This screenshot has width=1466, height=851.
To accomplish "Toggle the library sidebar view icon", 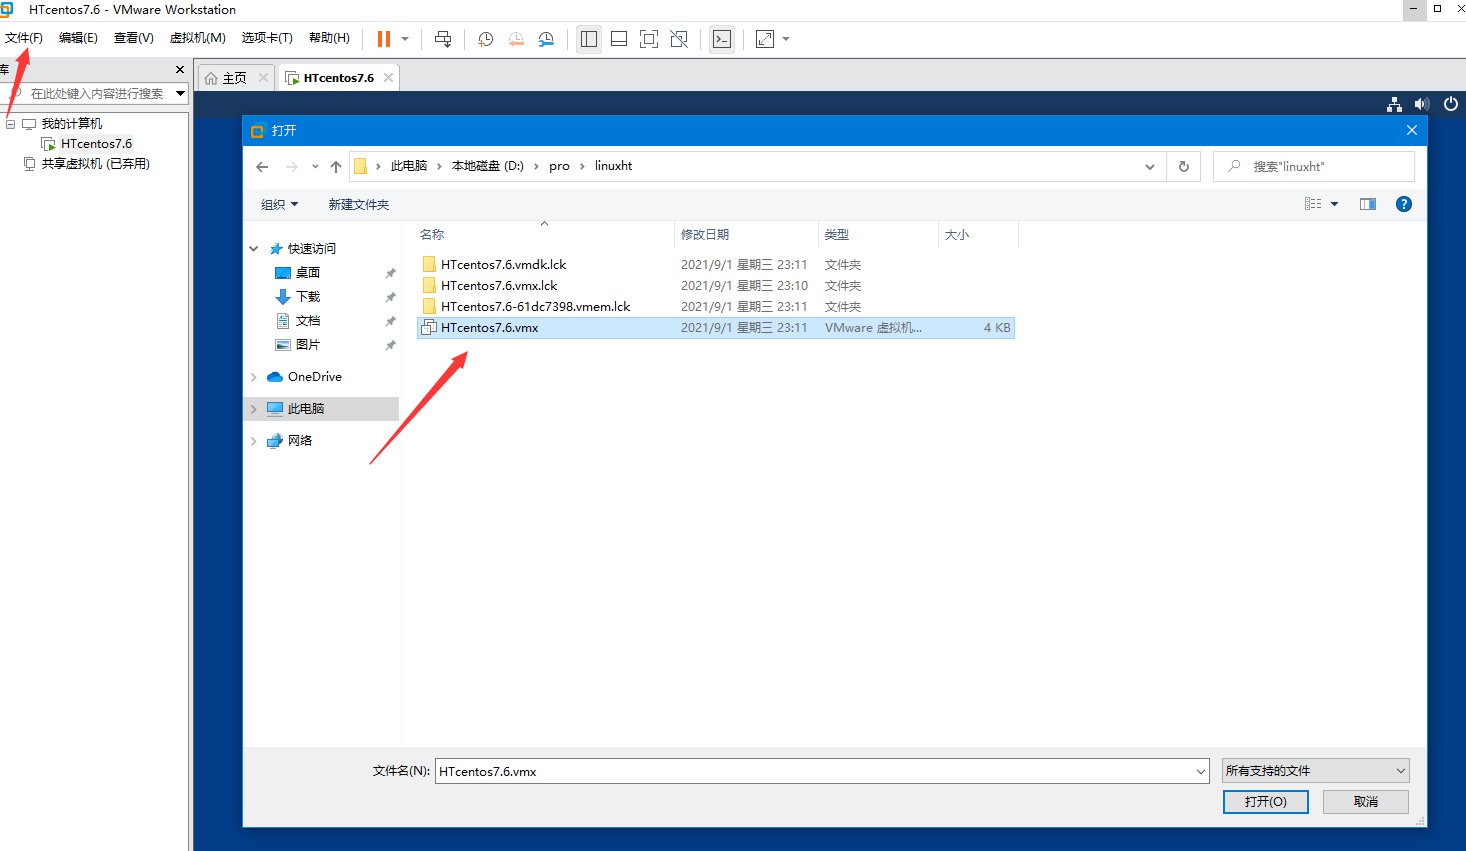I will (589, 39).
